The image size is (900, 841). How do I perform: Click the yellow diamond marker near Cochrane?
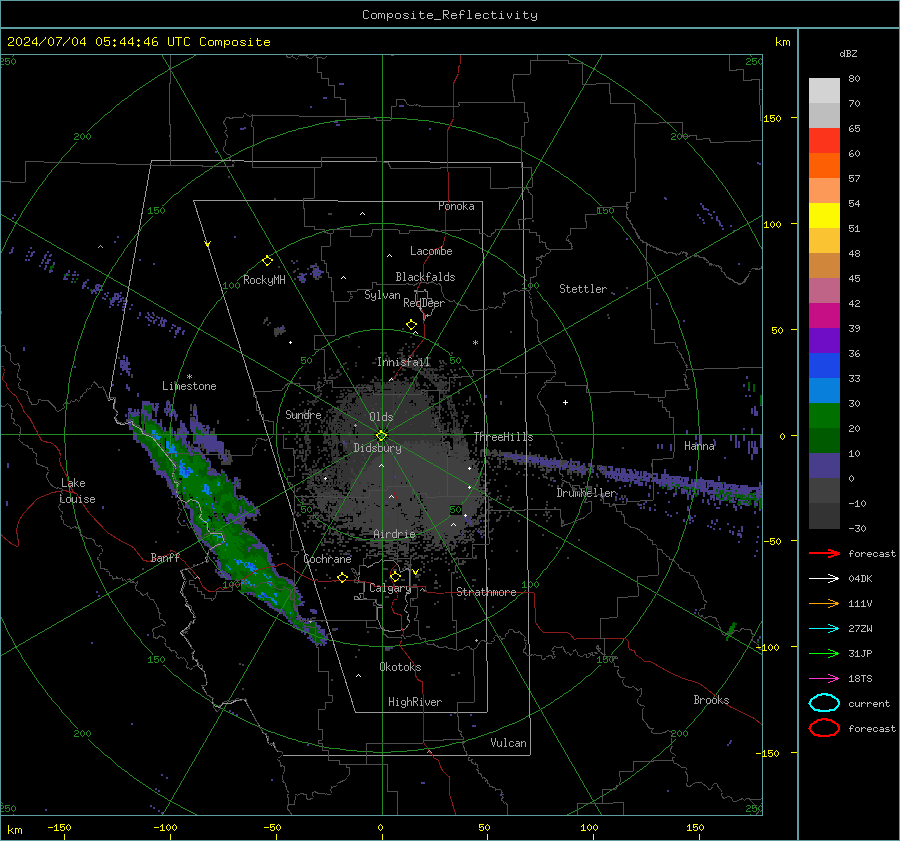(x=342, y=577)
